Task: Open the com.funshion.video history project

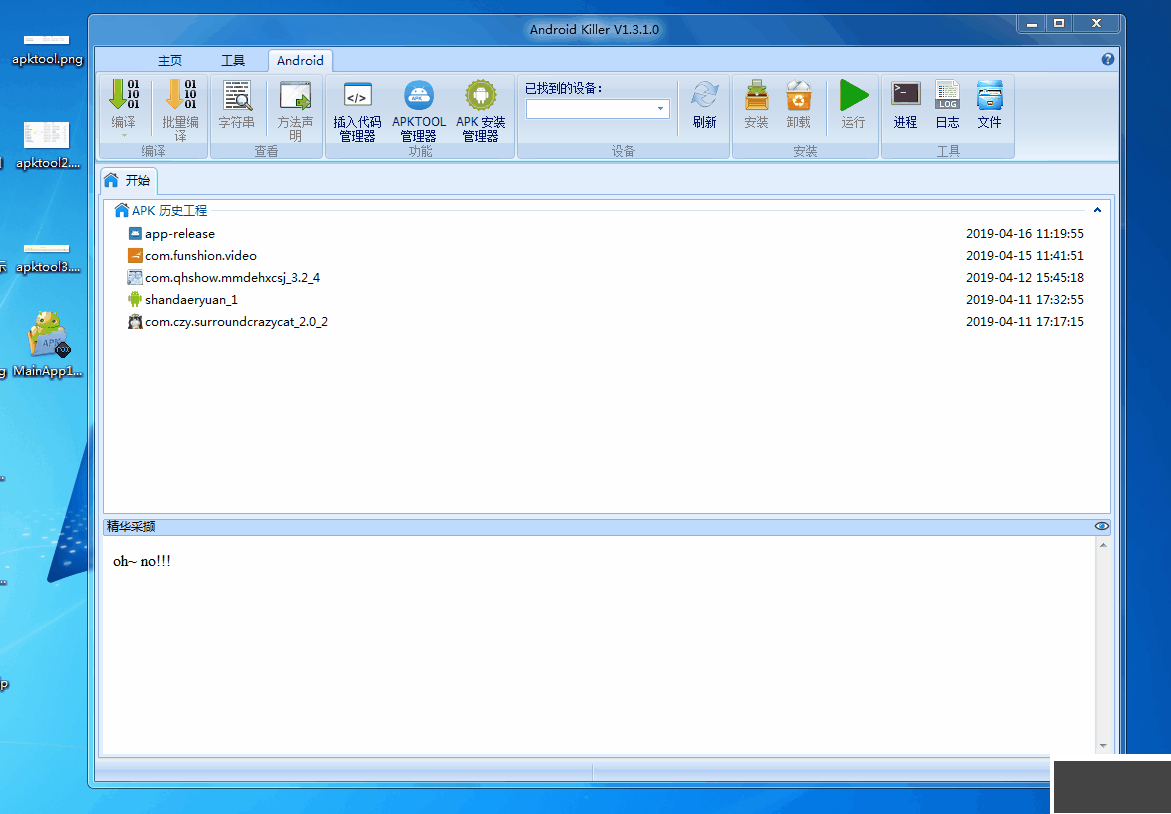Action: 200,256
